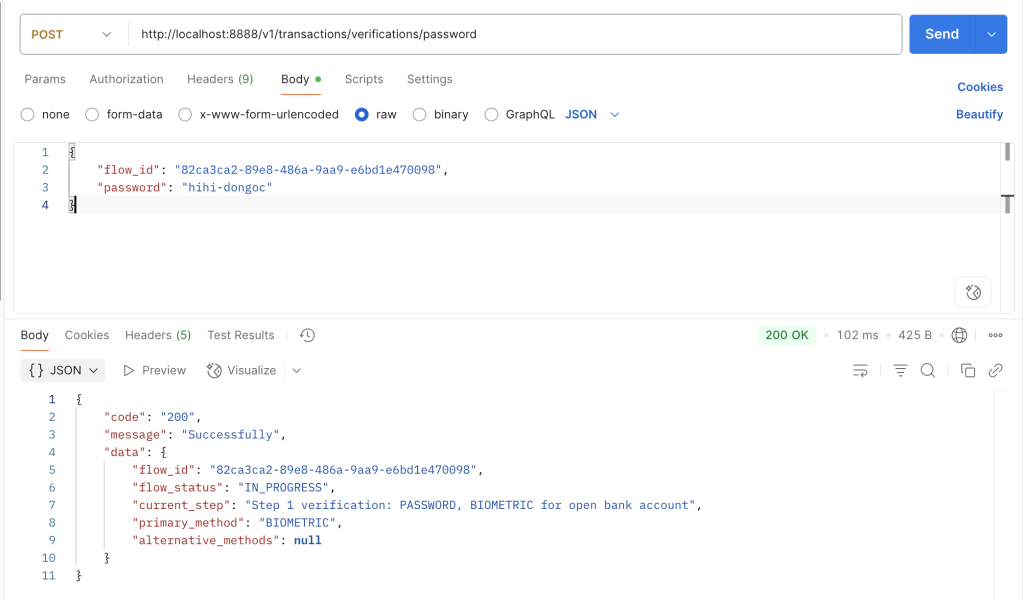Open the Params tab
The width and height of the screenshot is (1024, 600).
click(45, 79)
